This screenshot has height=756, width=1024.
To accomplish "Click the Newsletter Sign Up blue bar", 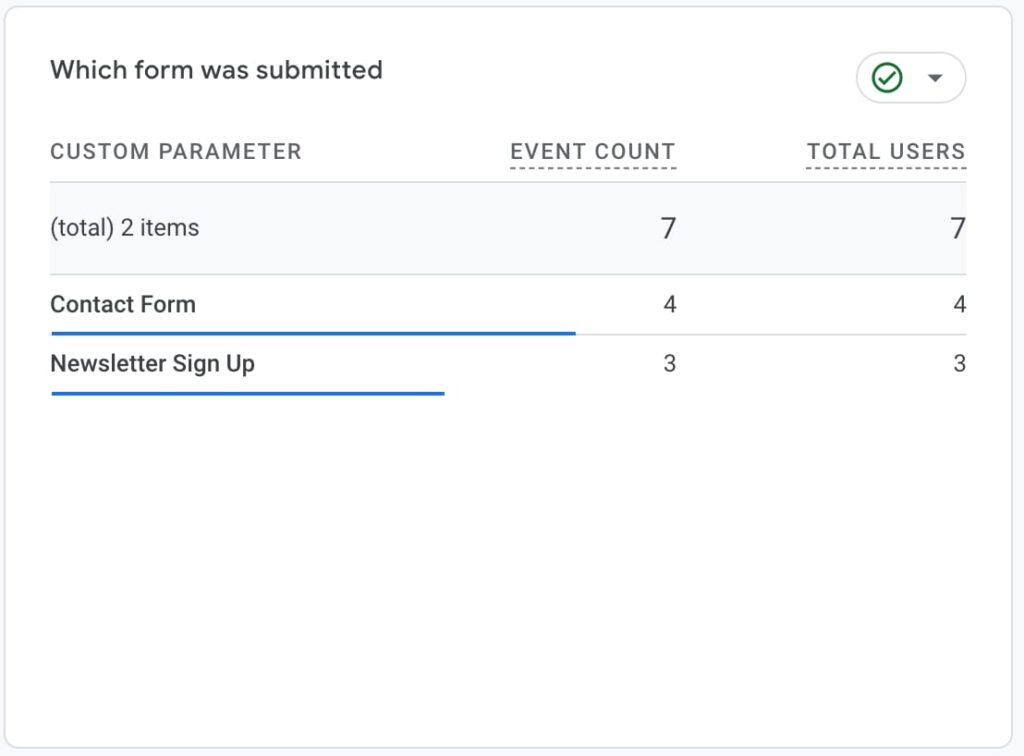I will point(248,394).
